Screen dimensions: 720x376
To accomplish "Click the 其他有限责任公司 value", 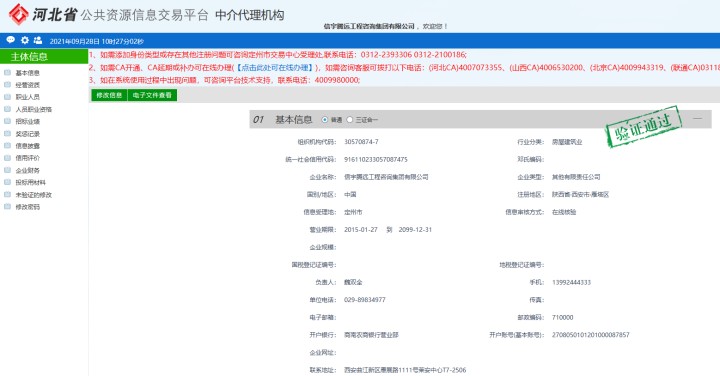I will pyautogui.click(x=576, y=177).
